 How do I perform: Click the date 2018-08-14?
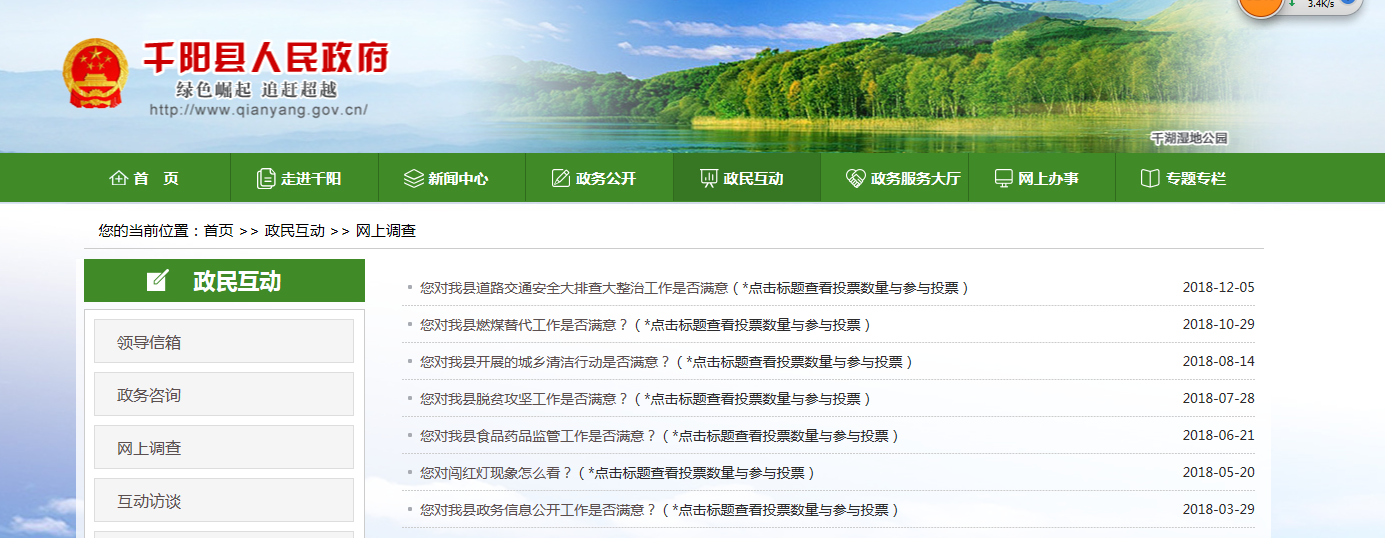[x=1218, y=362]
